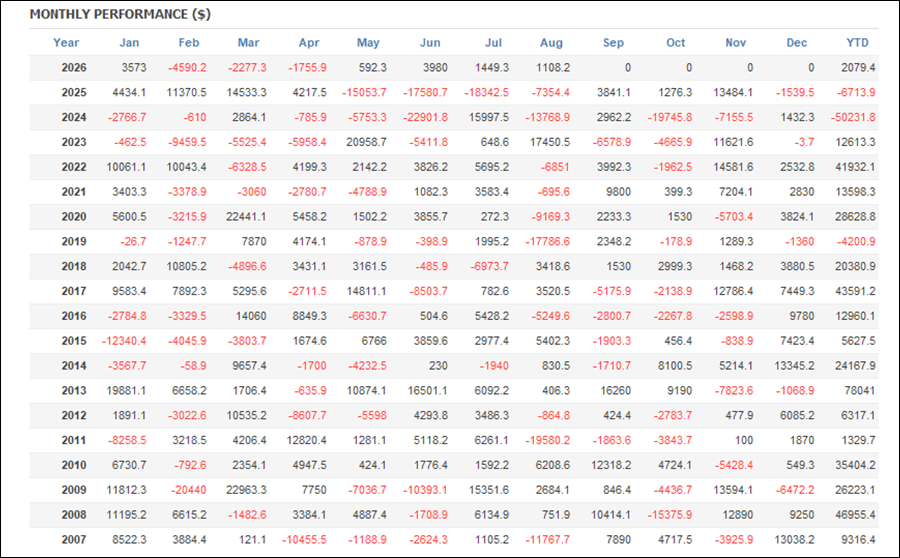Select the 2017 row label

click(74, 291)
